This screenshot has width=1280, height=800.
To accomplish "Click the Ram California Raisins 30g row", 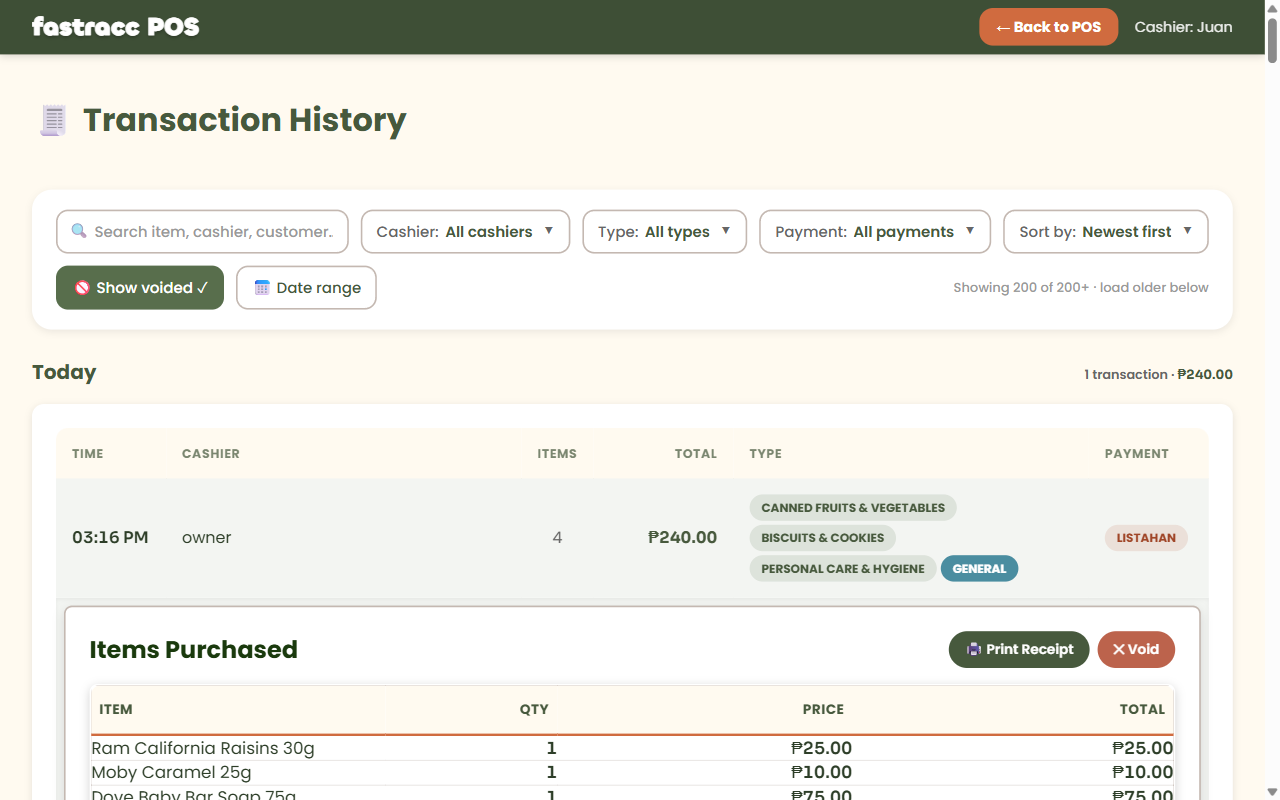I will click(x=632, y=748).
